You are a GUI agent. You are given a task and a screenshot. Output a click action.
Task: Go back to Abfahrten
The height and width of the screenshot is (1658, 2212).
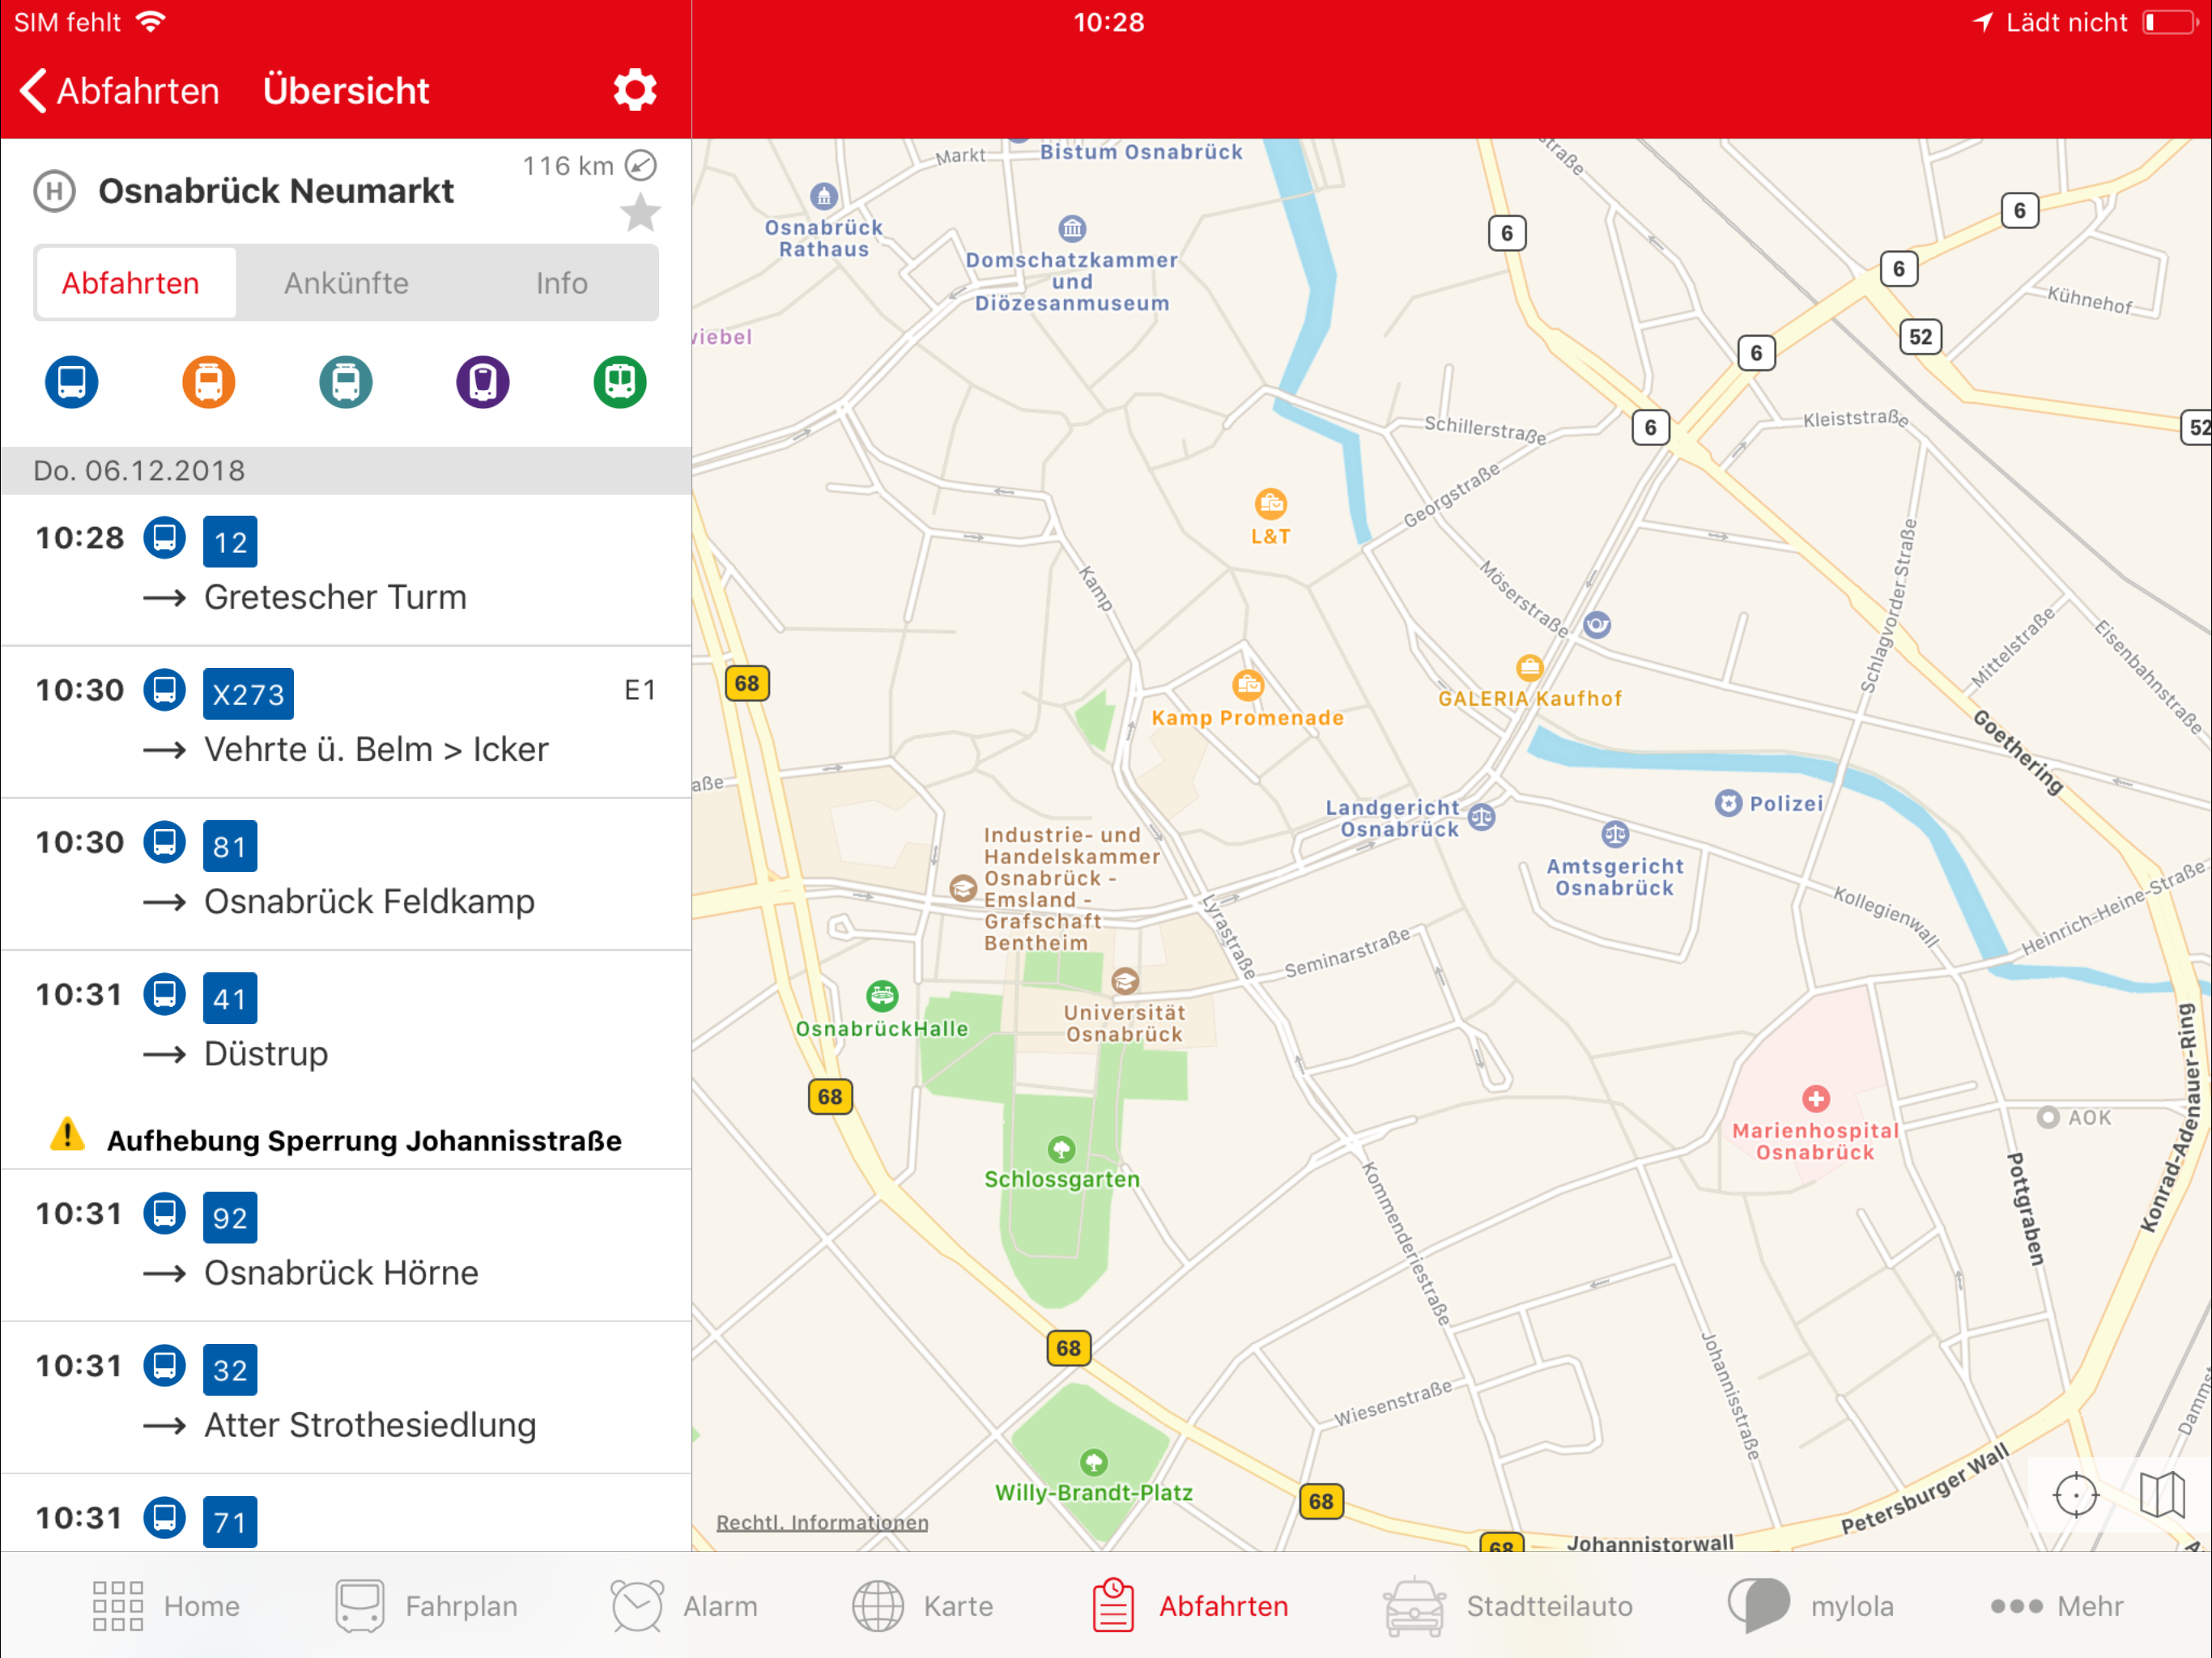[x=118, y=91]
